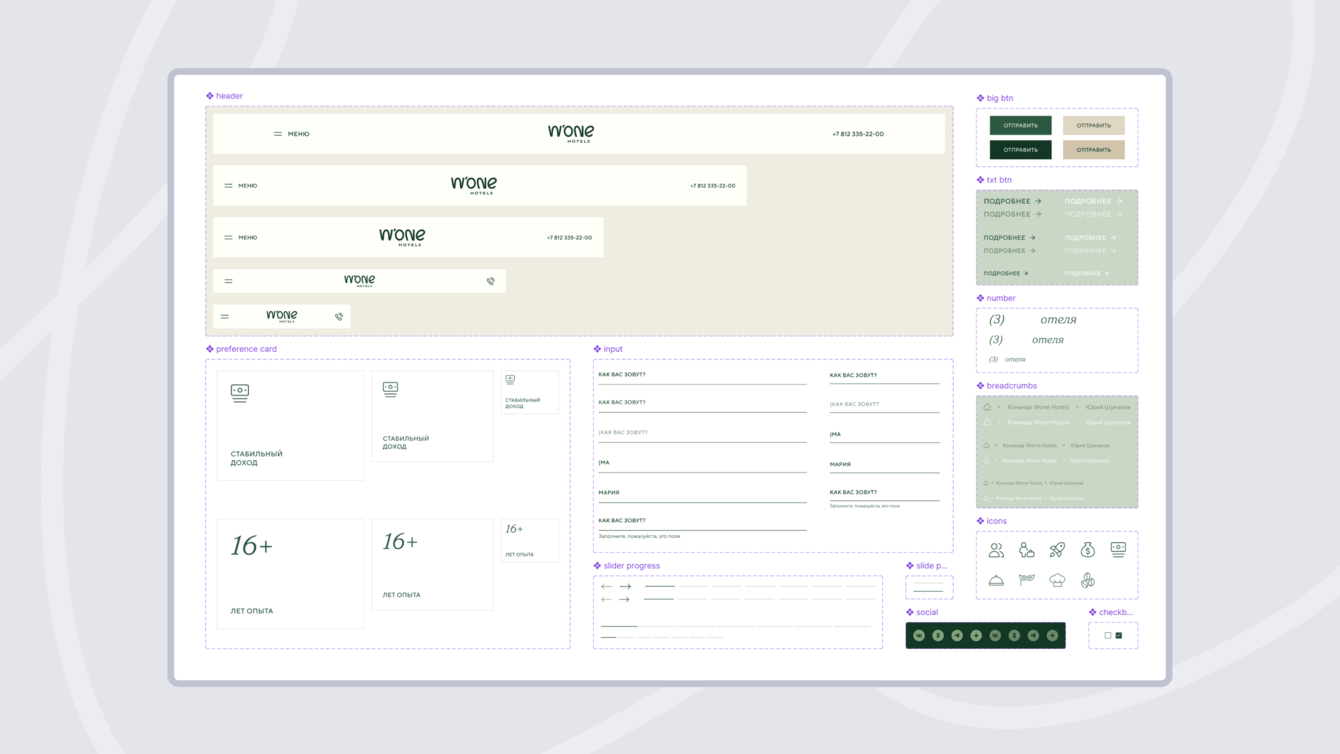1340x754 pixels.
Task: Click the top-left dark green ОТПРАВИТЬ button
Action: [1020, 125]
